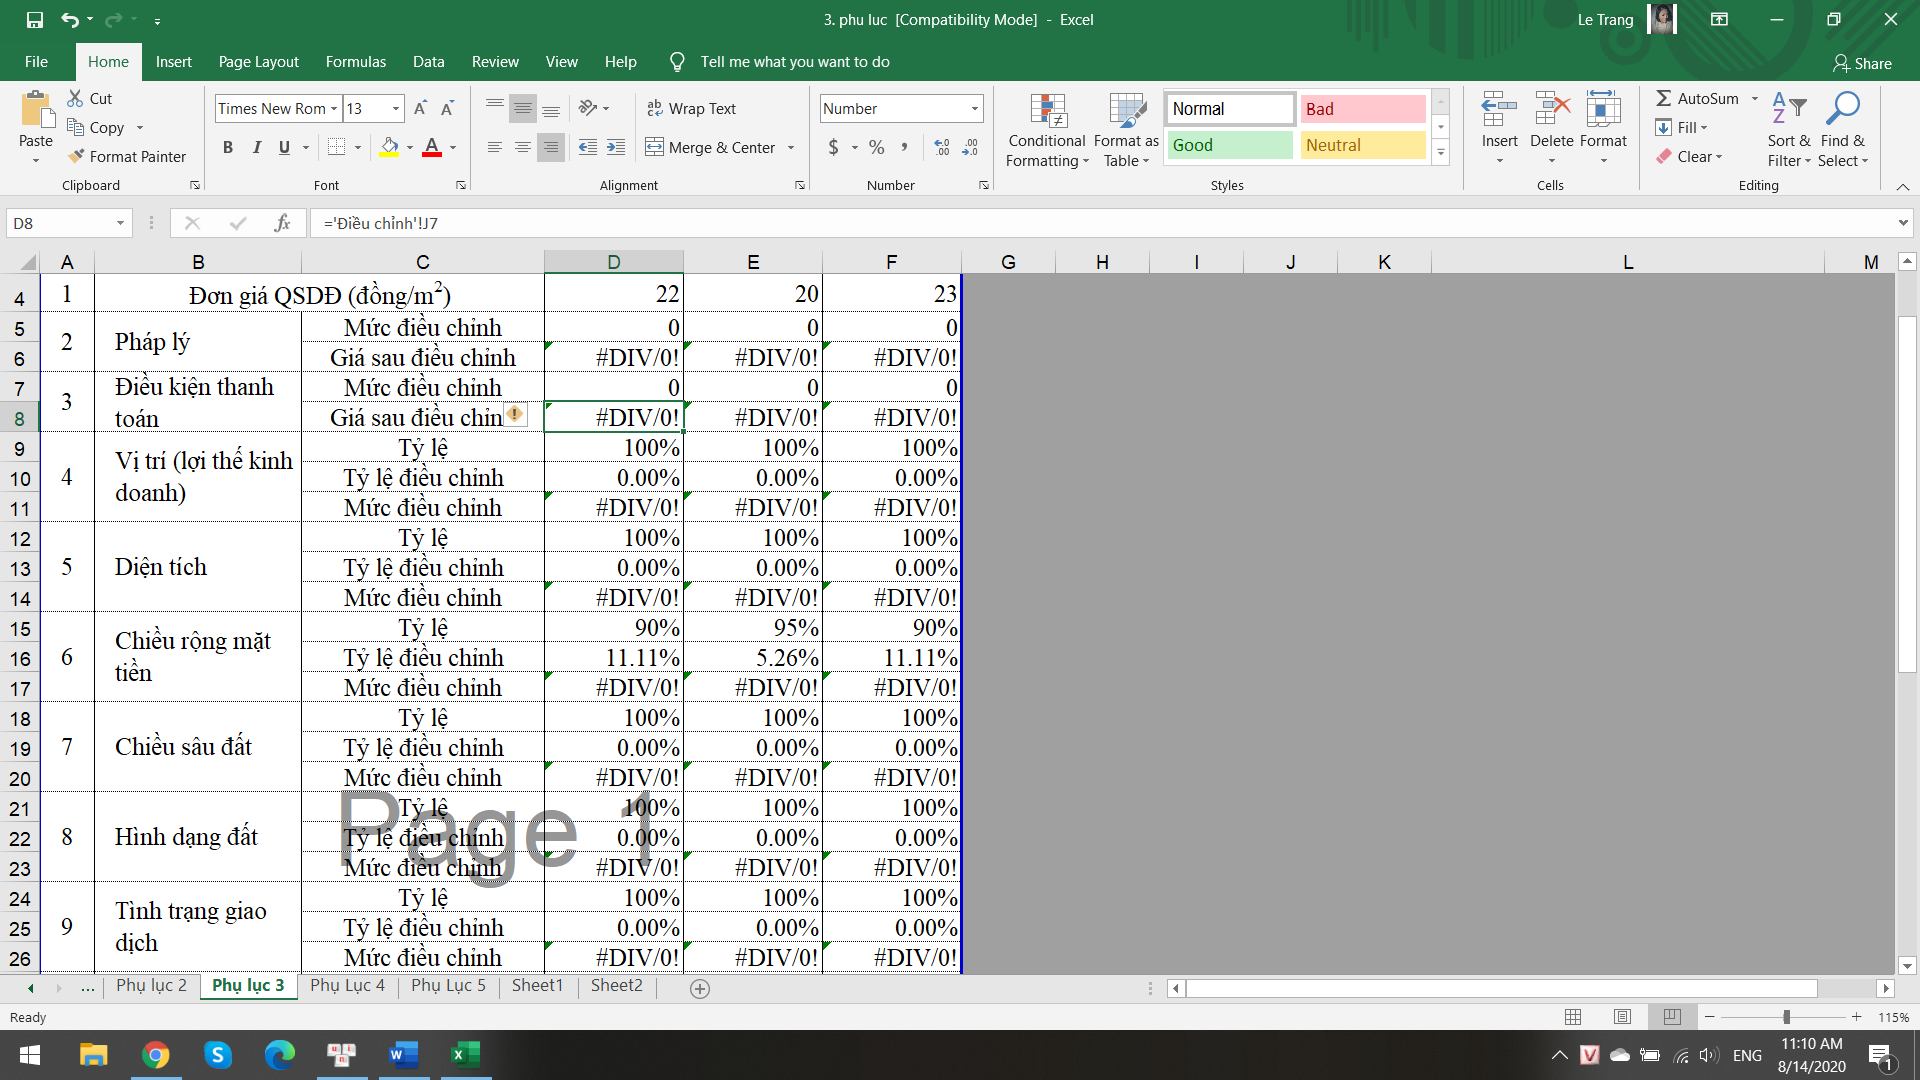The image size is (1920, 1080).
Task: Align text right
Action: pyautogui.click(x=550, y=147)
